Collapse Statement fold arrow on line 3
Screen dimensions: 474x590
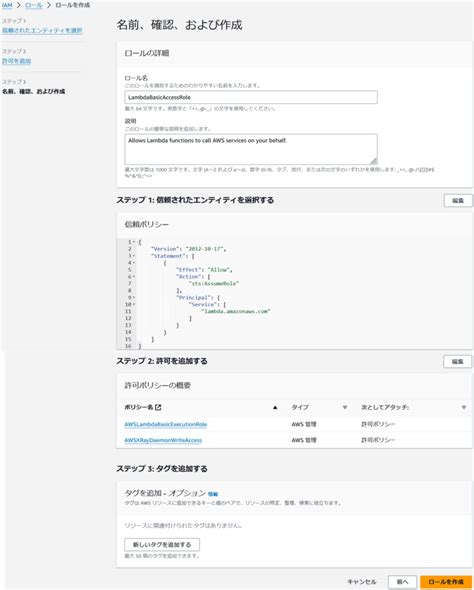pos(134,256)
